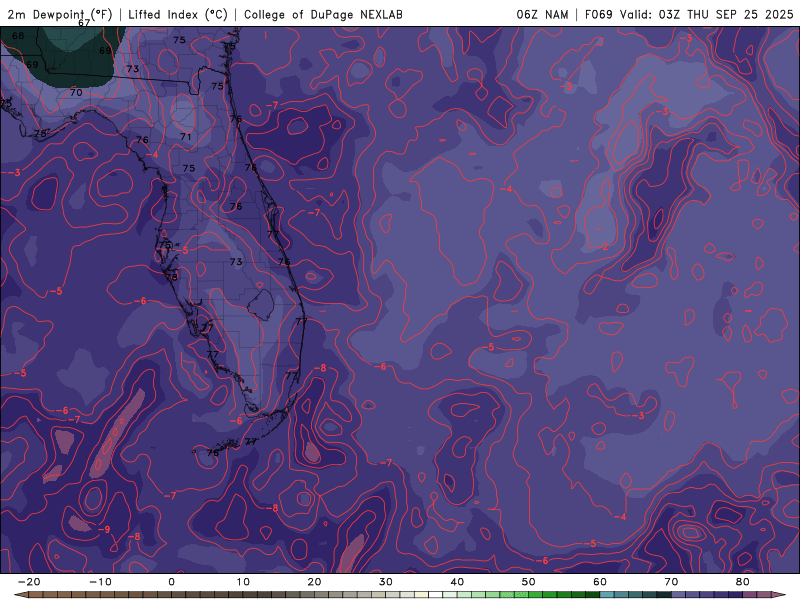
Task: Click the '30' color bar label
Action: pos(386,582)
